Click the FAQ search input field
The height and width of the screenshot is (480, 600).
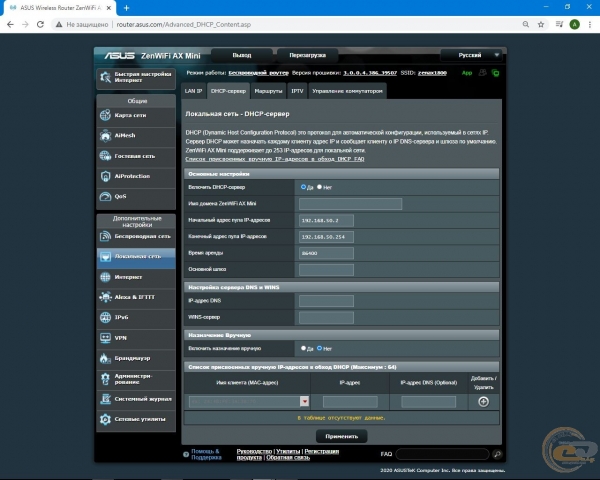pos(442,454)
